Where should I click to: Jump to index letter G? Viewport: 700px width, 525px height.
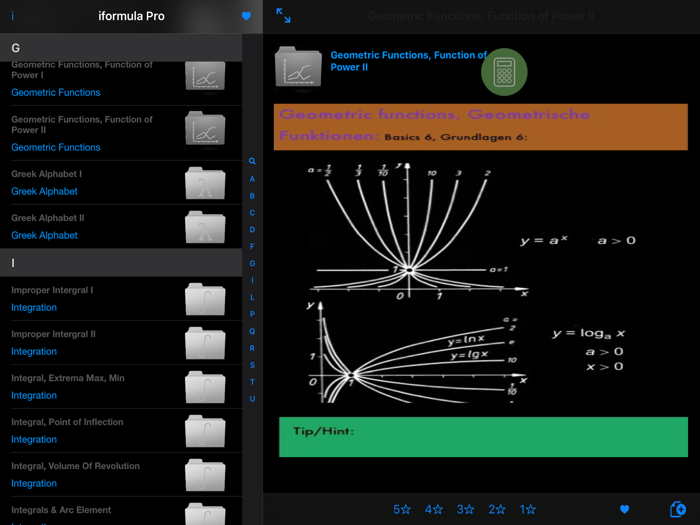252,263
